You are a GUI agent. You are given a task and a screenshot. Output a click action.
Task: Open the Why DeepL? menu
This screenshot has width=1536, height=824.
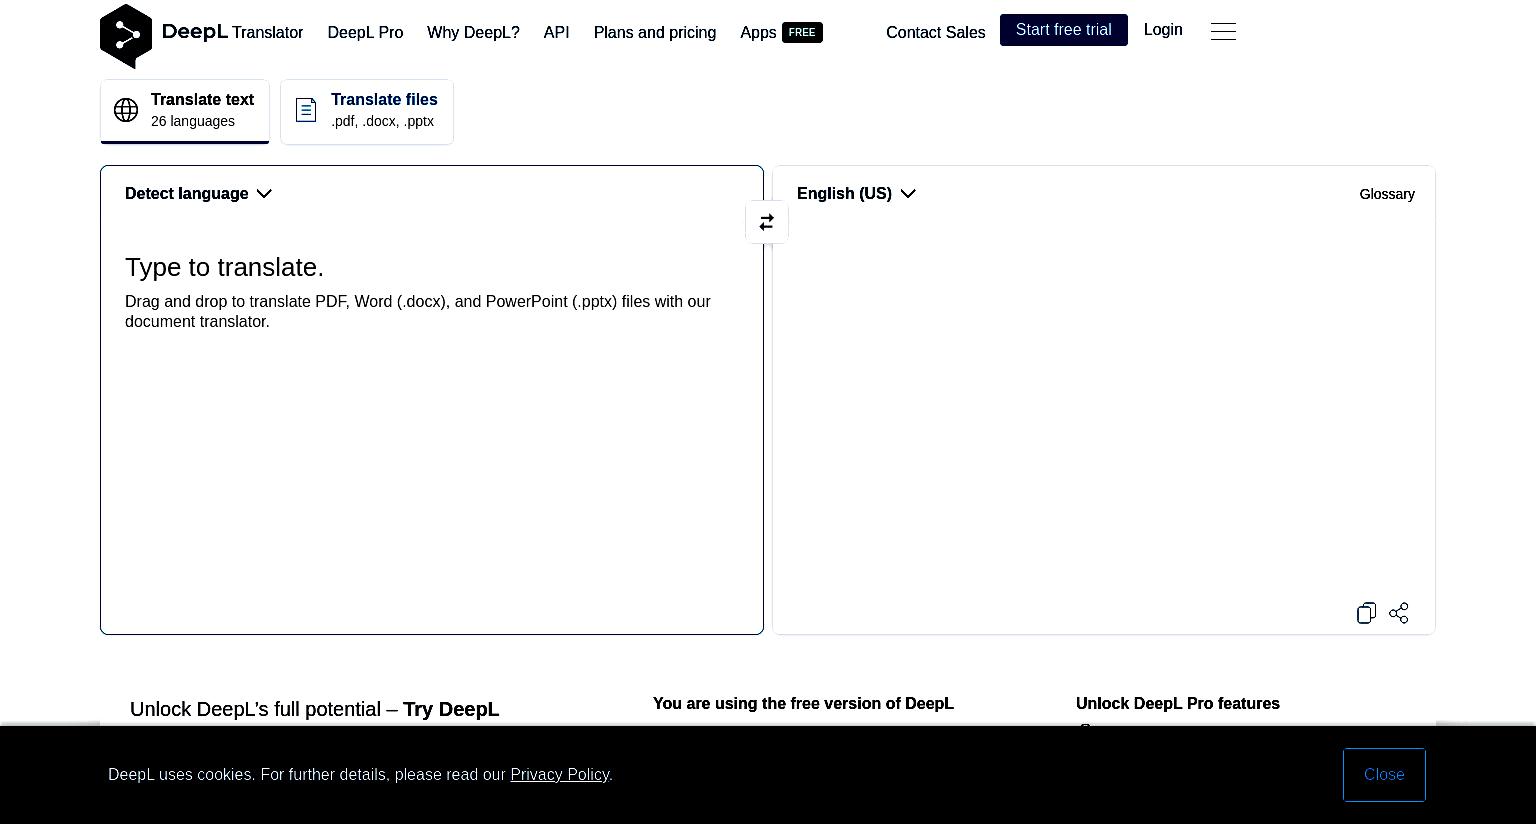point(473,32)
